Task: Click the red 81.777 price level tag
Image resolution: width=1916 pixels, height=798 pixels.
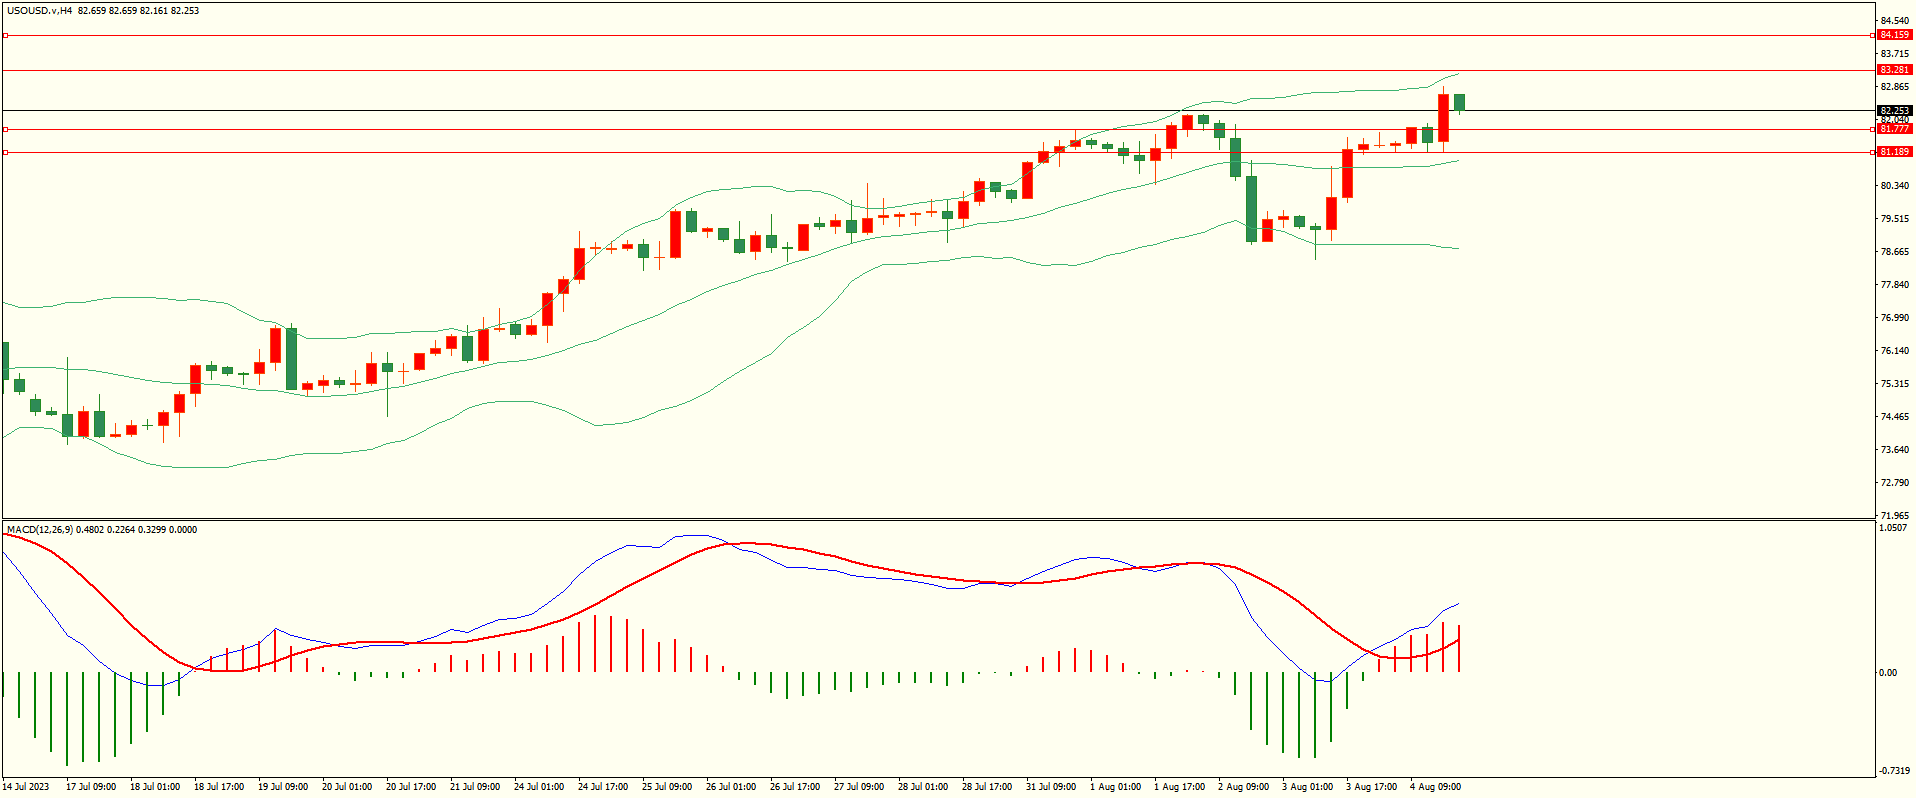Action: pos(1894,129)
